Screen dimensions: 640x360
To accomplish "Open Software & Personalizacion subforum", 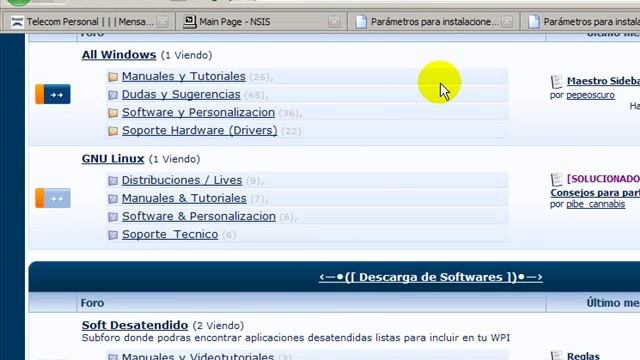I will 199,216.
